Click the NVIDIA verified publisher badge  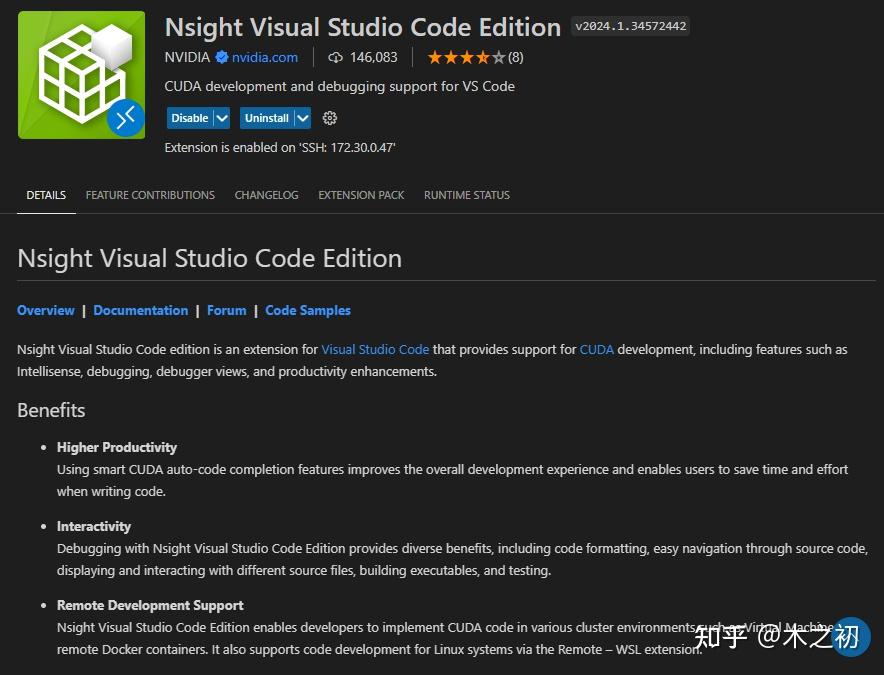[x=222, y=57]
